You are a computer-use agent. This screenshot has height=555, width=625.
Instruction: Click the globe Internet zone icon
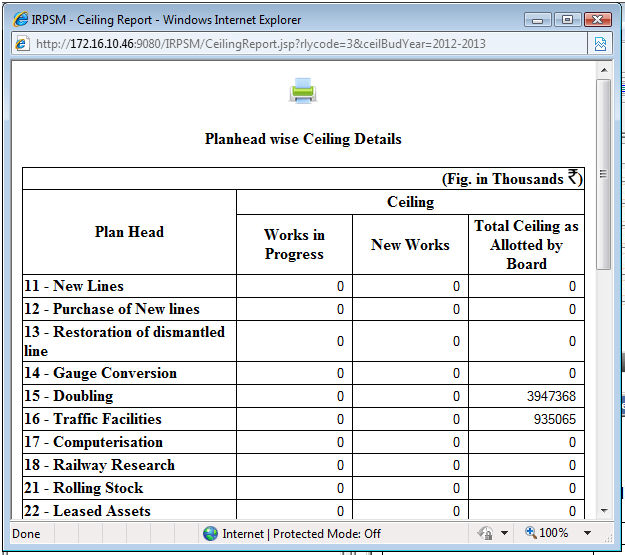[210, 534]
